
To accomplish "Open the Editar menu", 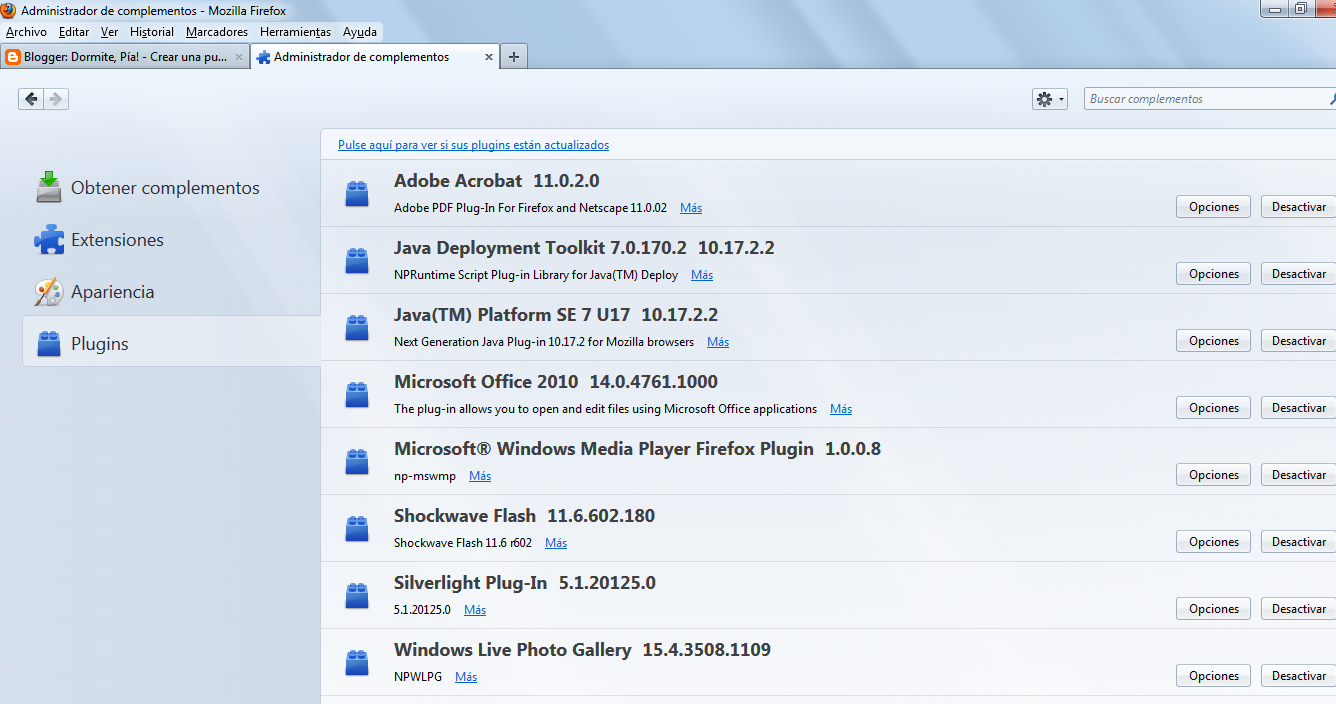I will (74, 32).
